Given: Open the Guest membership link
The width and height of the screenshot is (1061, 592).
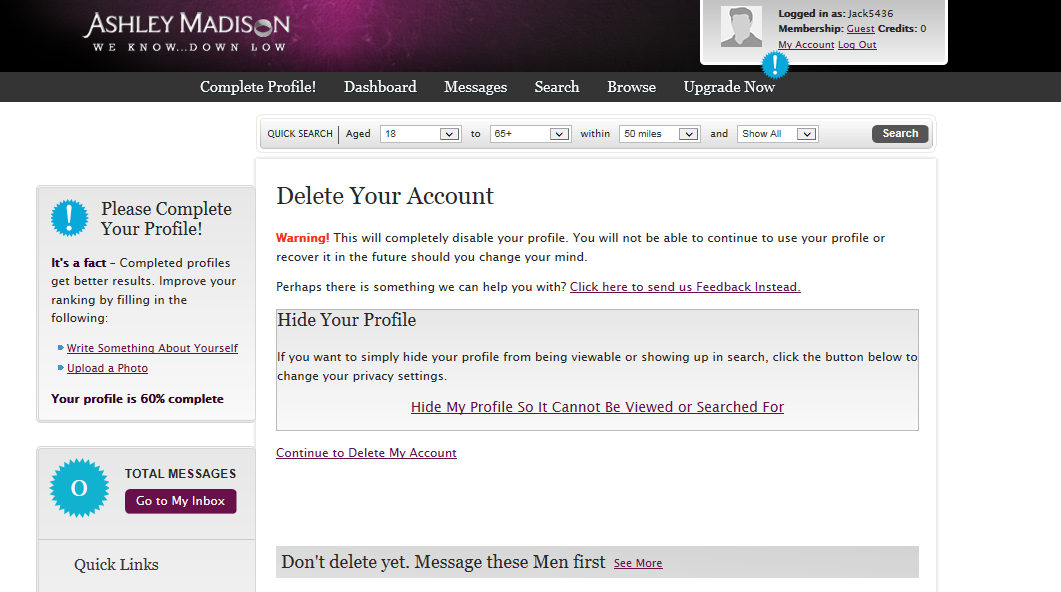Looking at the screenshot, I should tap(860, 29).
